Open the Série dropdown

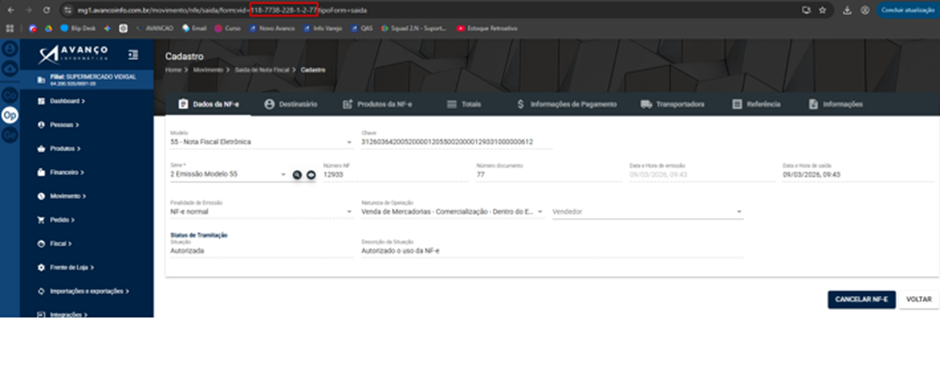pos(228,174)
